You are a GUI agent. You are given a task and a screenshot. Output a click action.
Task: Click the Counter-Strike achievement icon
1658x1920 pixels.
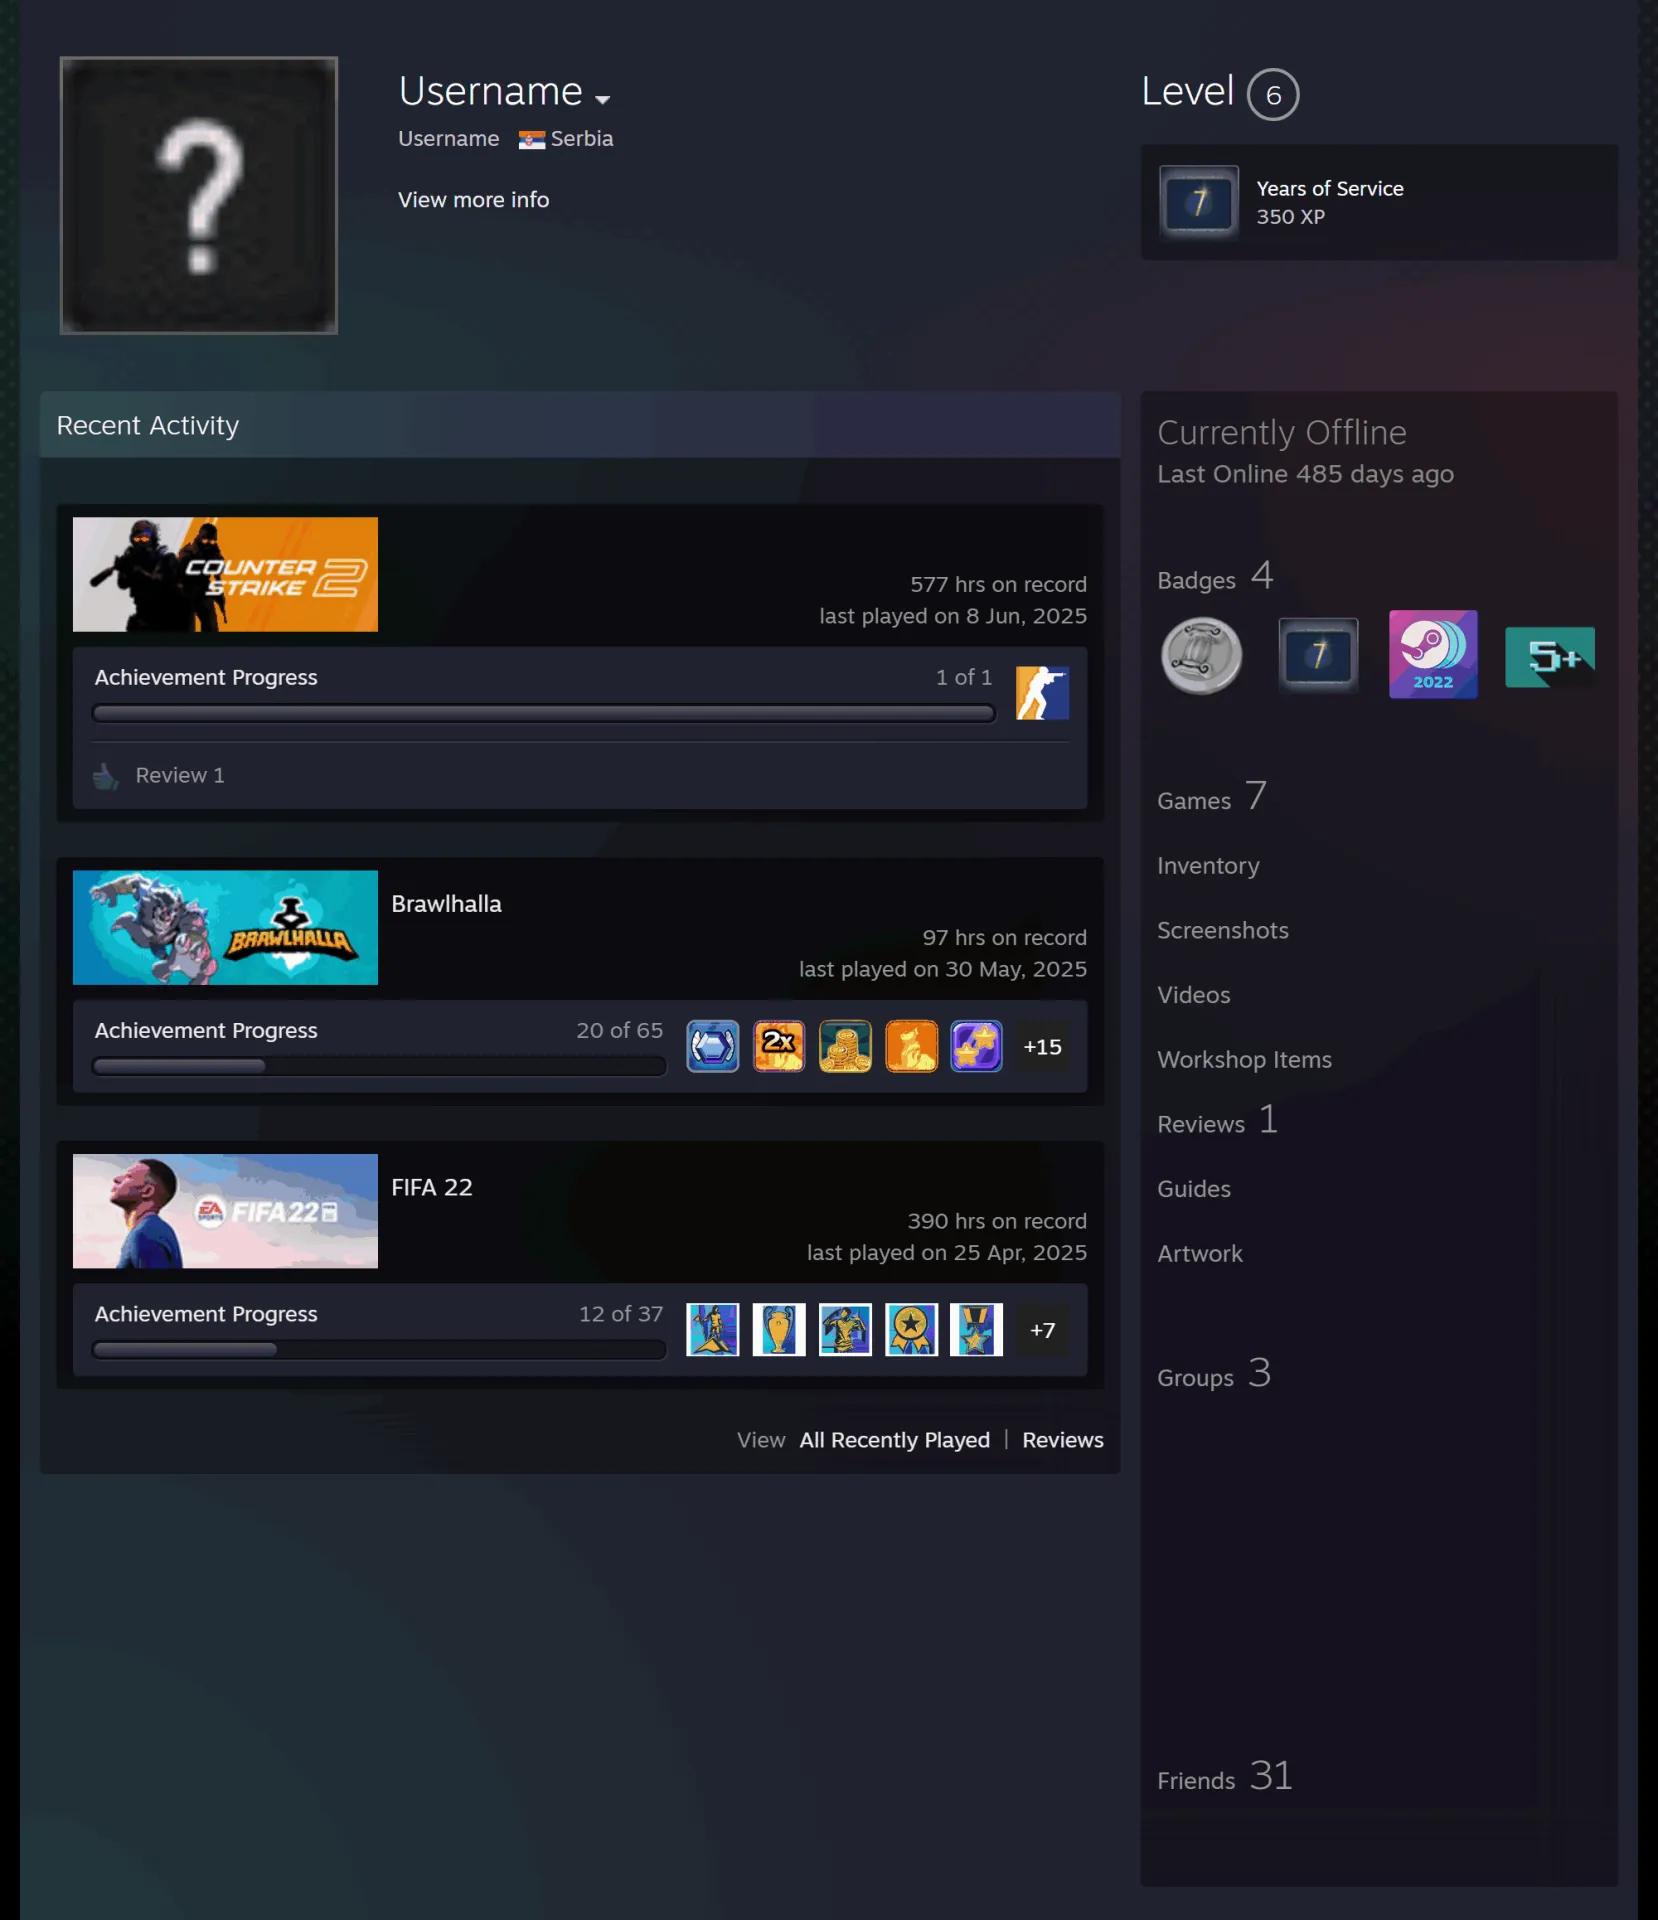click(x=1042, y=693)
